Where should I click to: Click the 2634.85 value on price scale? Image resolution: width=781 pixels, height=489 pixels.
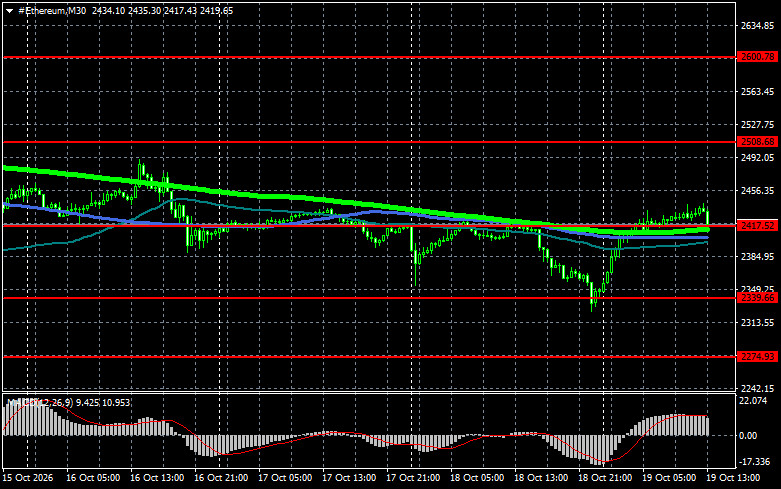point(757,26)
